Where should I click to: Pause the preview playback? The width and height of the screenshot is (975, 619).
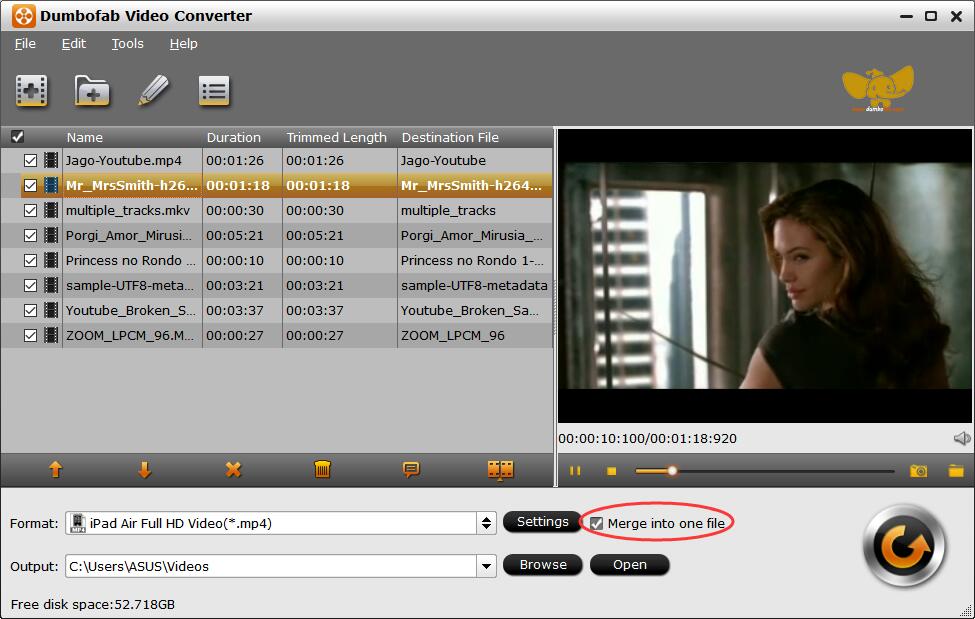[x=575, y=471]
